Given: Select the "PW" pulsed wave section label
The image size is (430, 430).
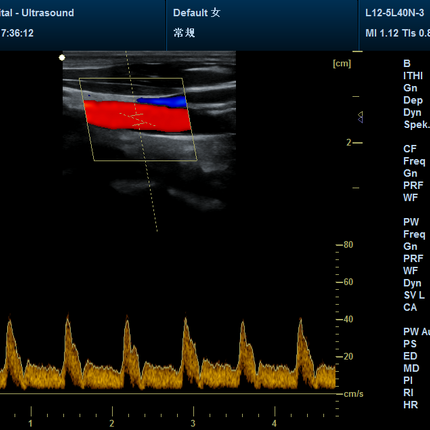Looking at the screenshot, I should click(411, 222).
